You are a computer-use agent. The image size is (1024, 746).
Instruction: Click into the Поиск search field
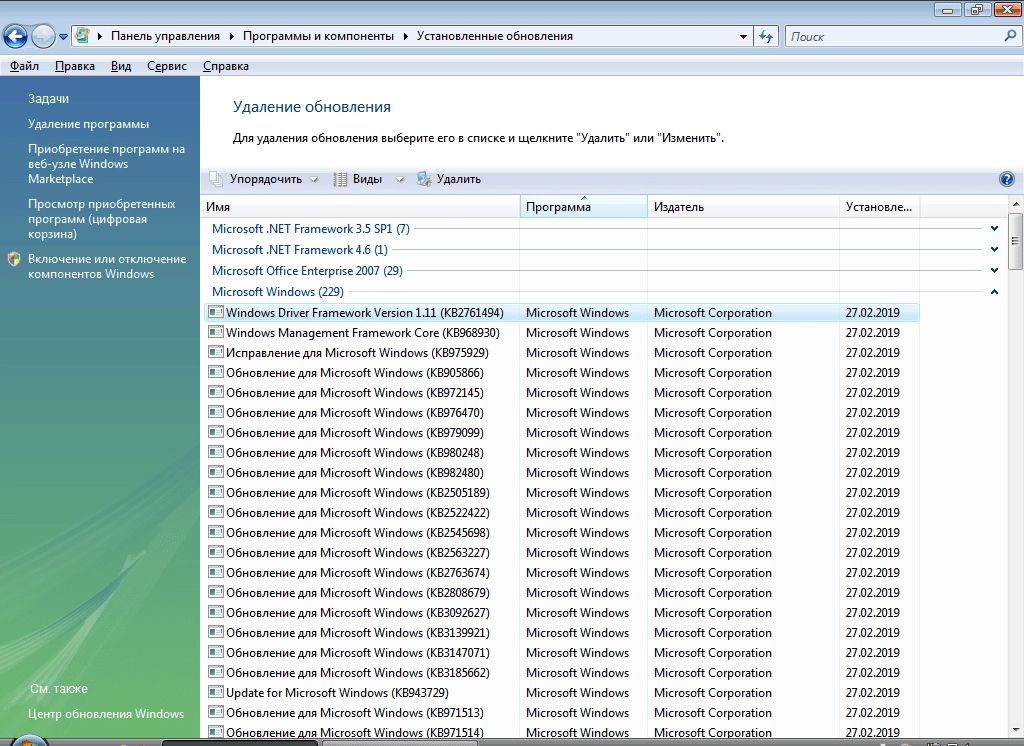tap(893, 37)
